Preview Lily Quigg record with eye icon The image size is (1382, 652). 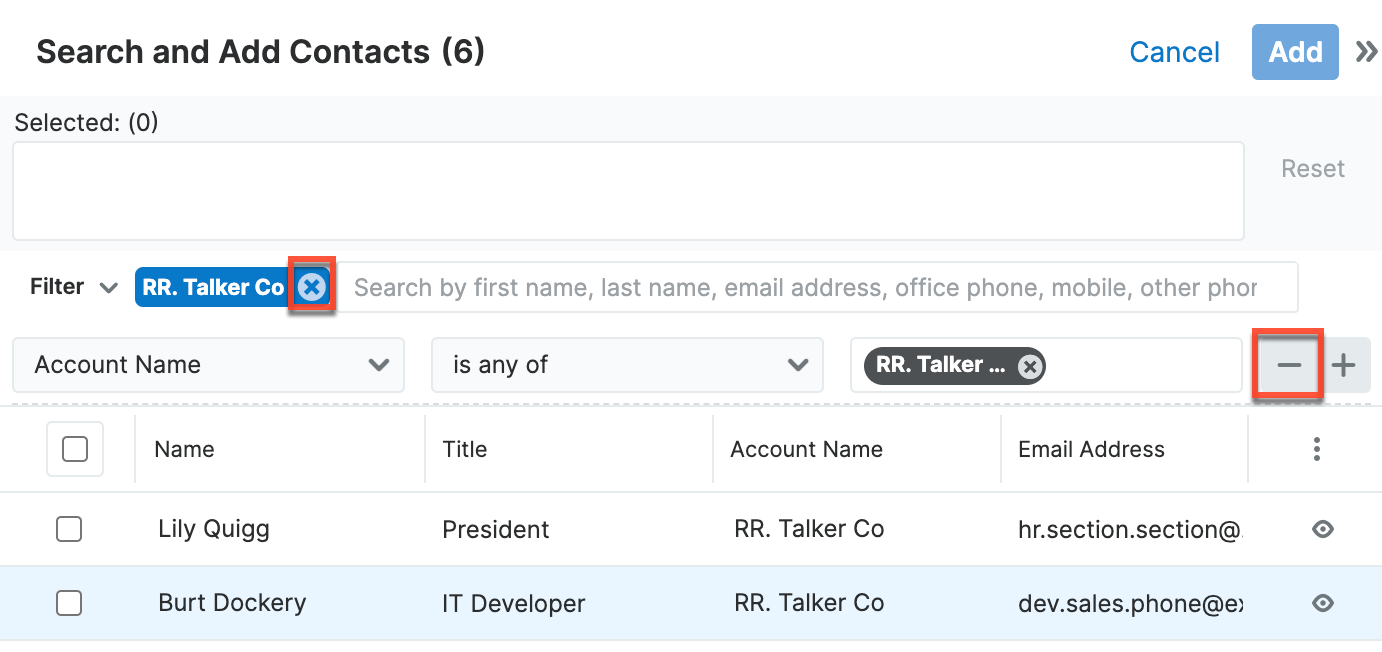click(1323, 529)
